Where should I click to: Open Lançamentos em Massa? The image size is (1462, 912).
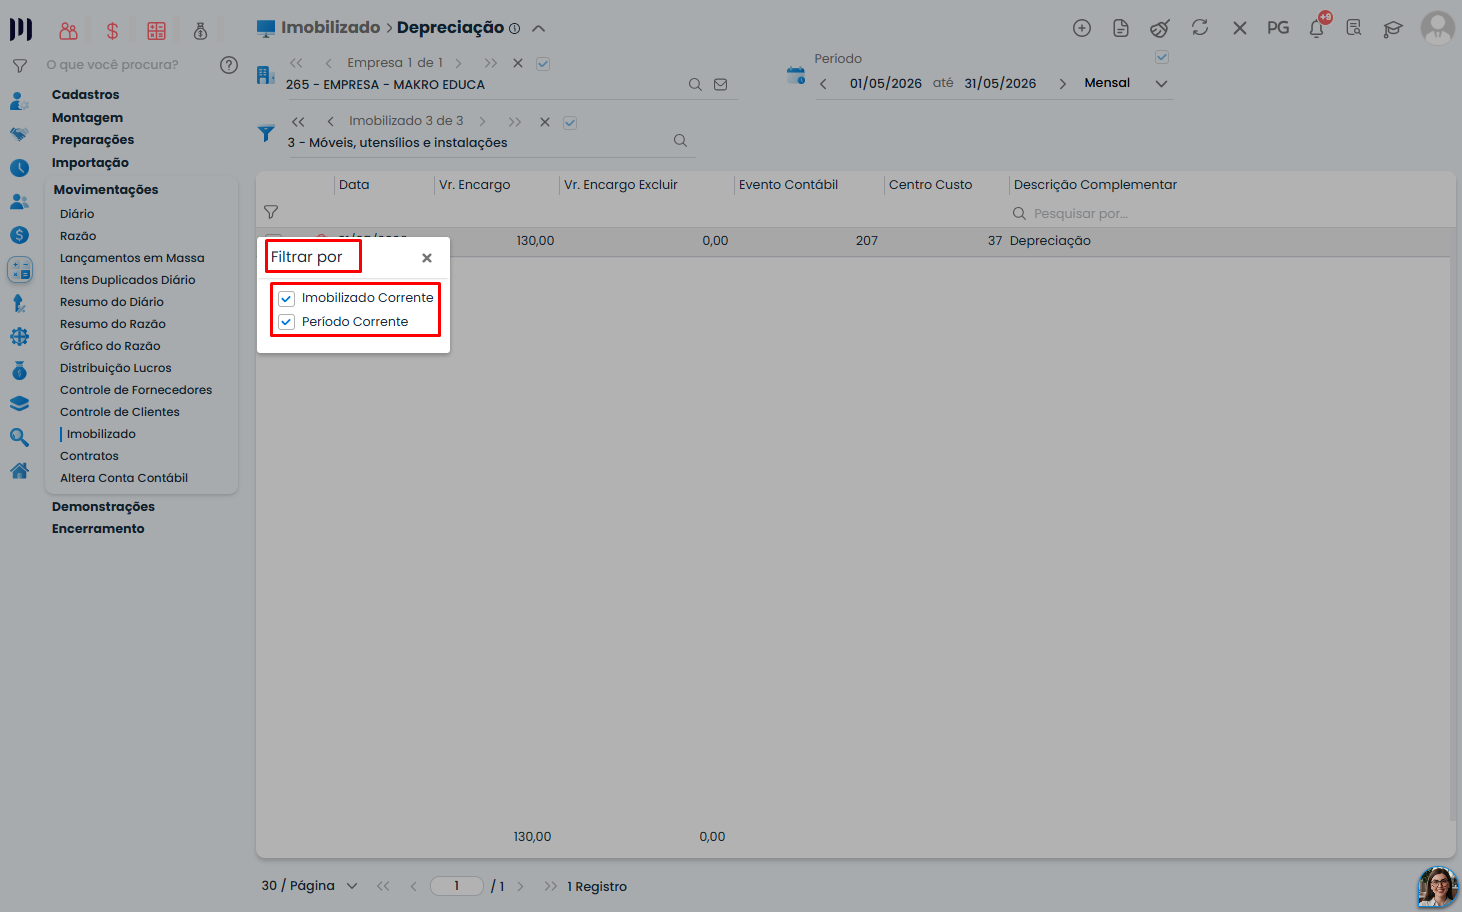pyautogui.click(x=132, y=258)
